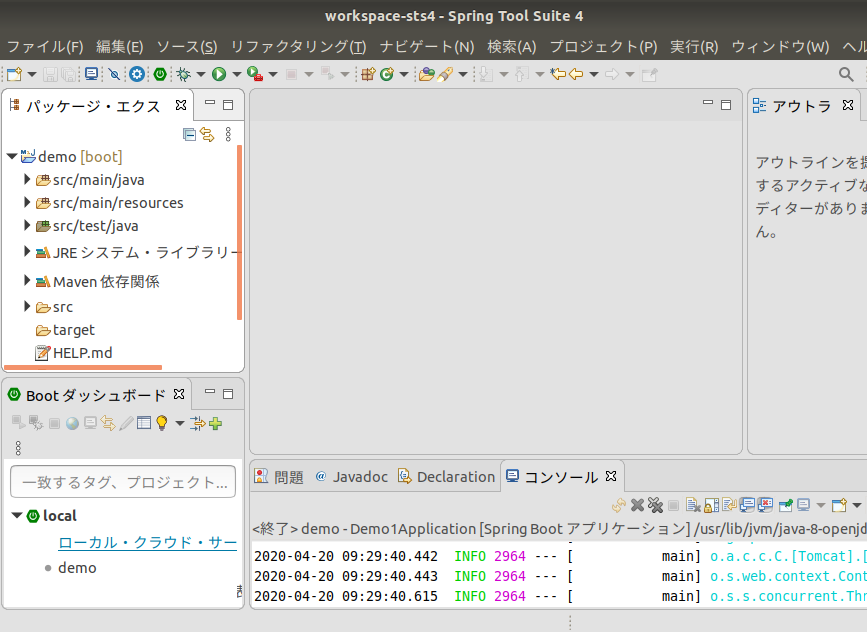Open the 実行(R) menu
This screenshot has height=632, width=867.
[x=692, y=46]
